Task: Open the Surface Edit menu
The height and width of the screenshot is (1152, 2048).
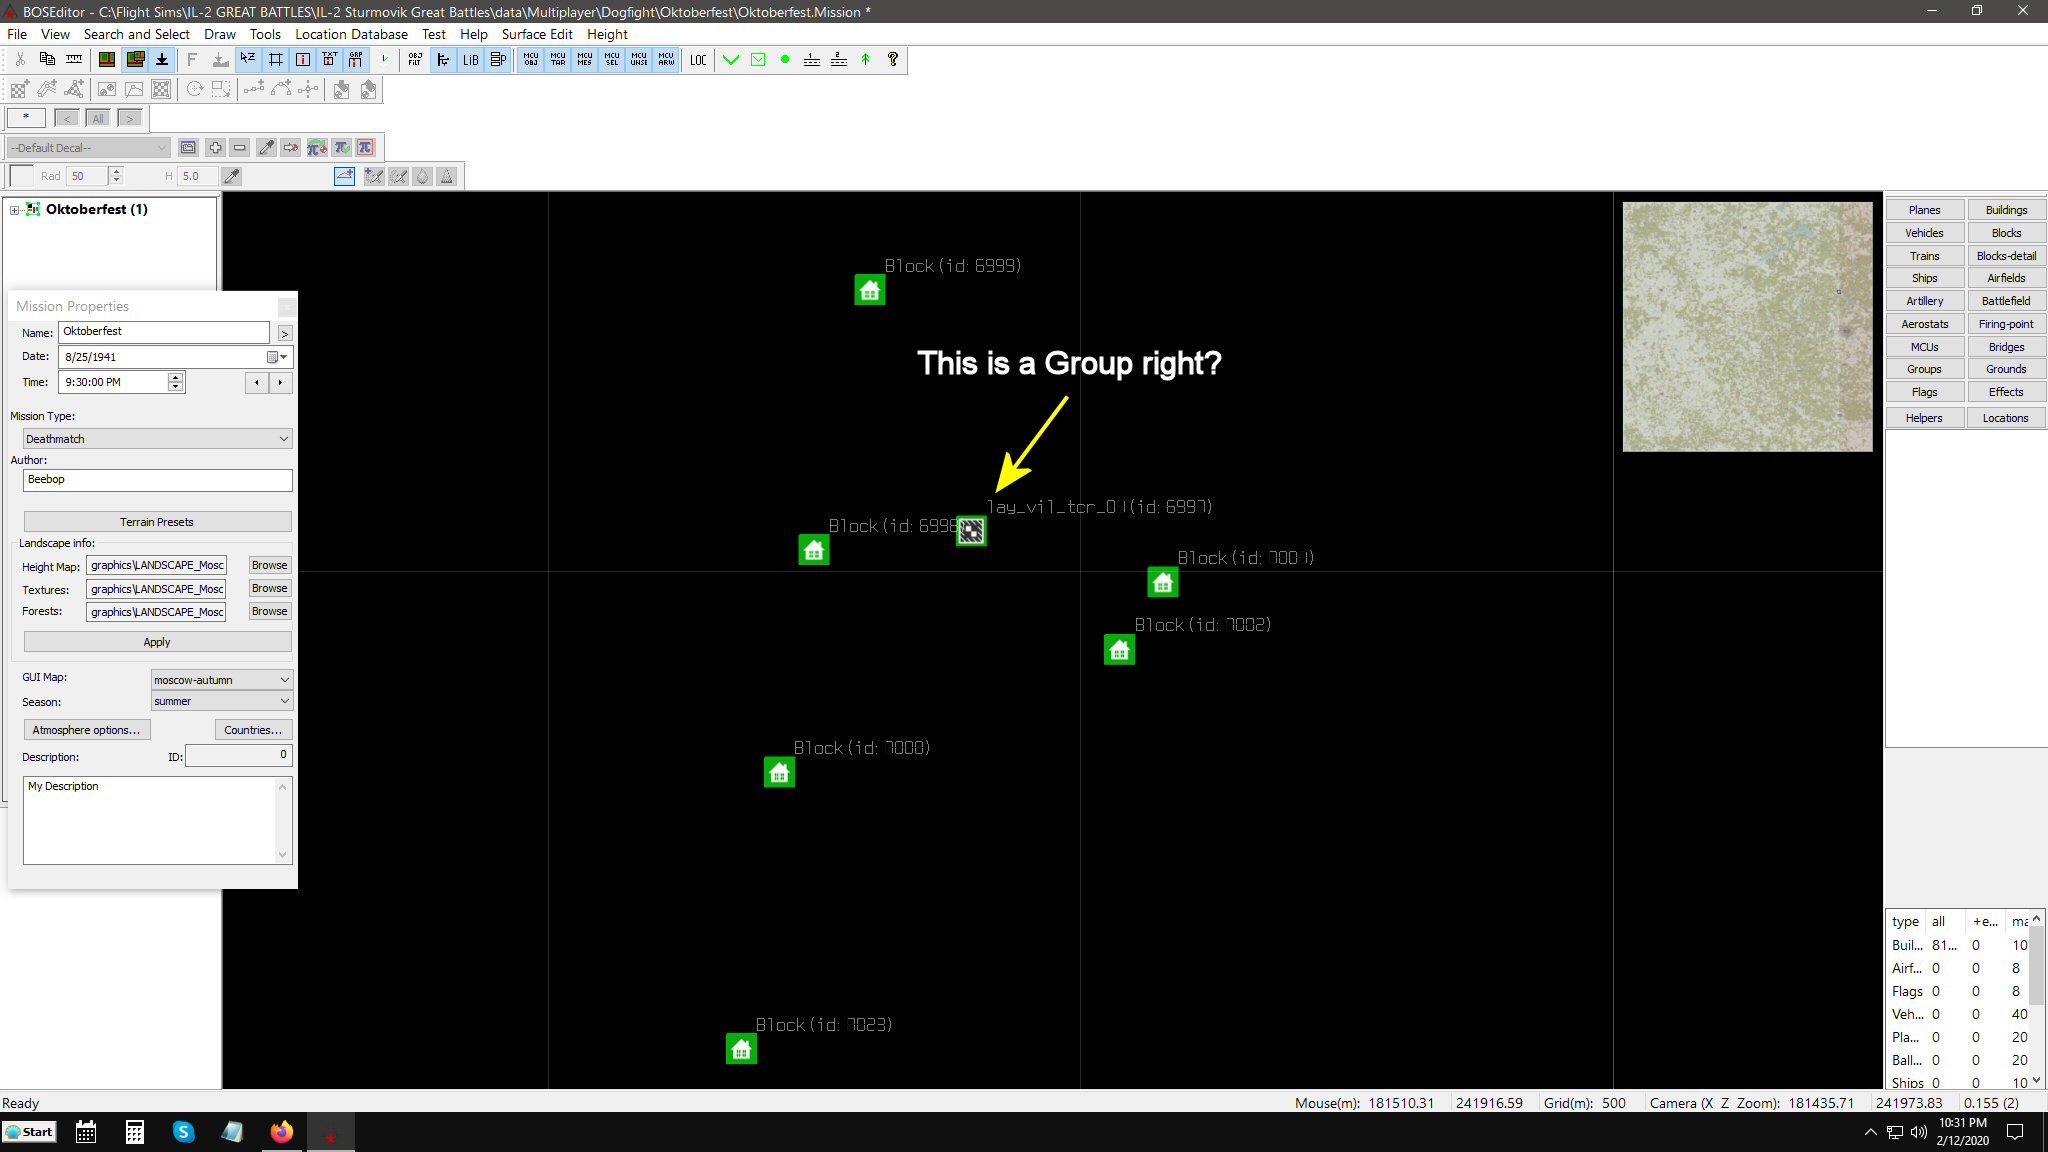Action: pos(537,34)
